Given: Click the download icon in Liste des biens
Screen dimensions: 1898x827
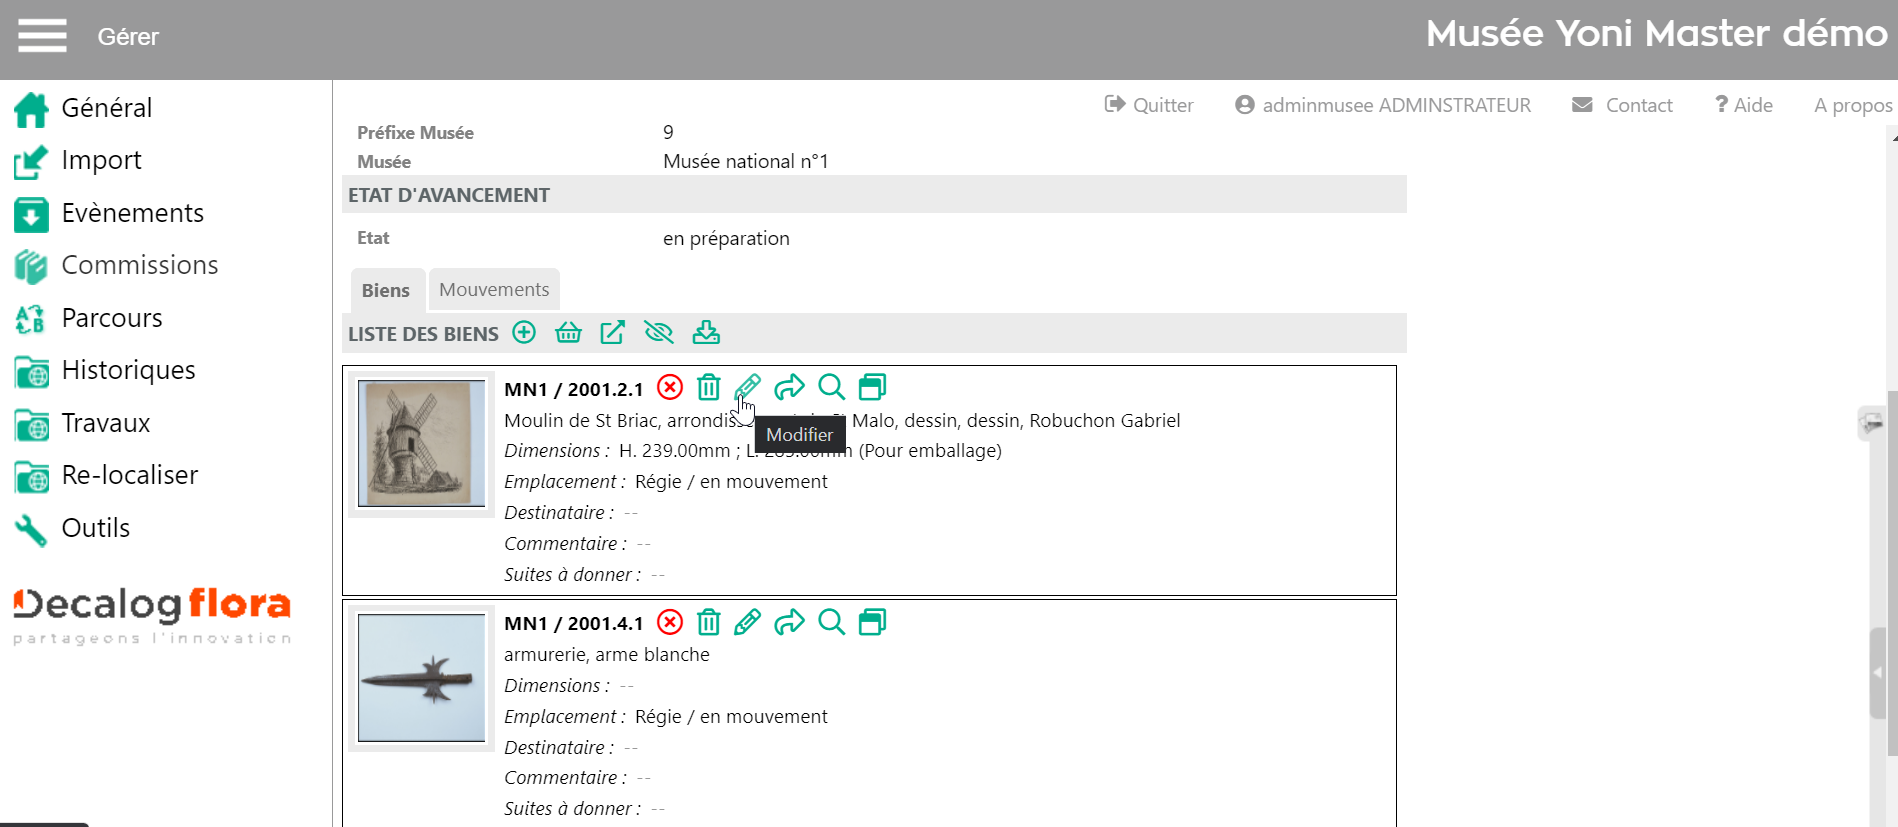Looking at the screenshot, I should click(706, 333).
